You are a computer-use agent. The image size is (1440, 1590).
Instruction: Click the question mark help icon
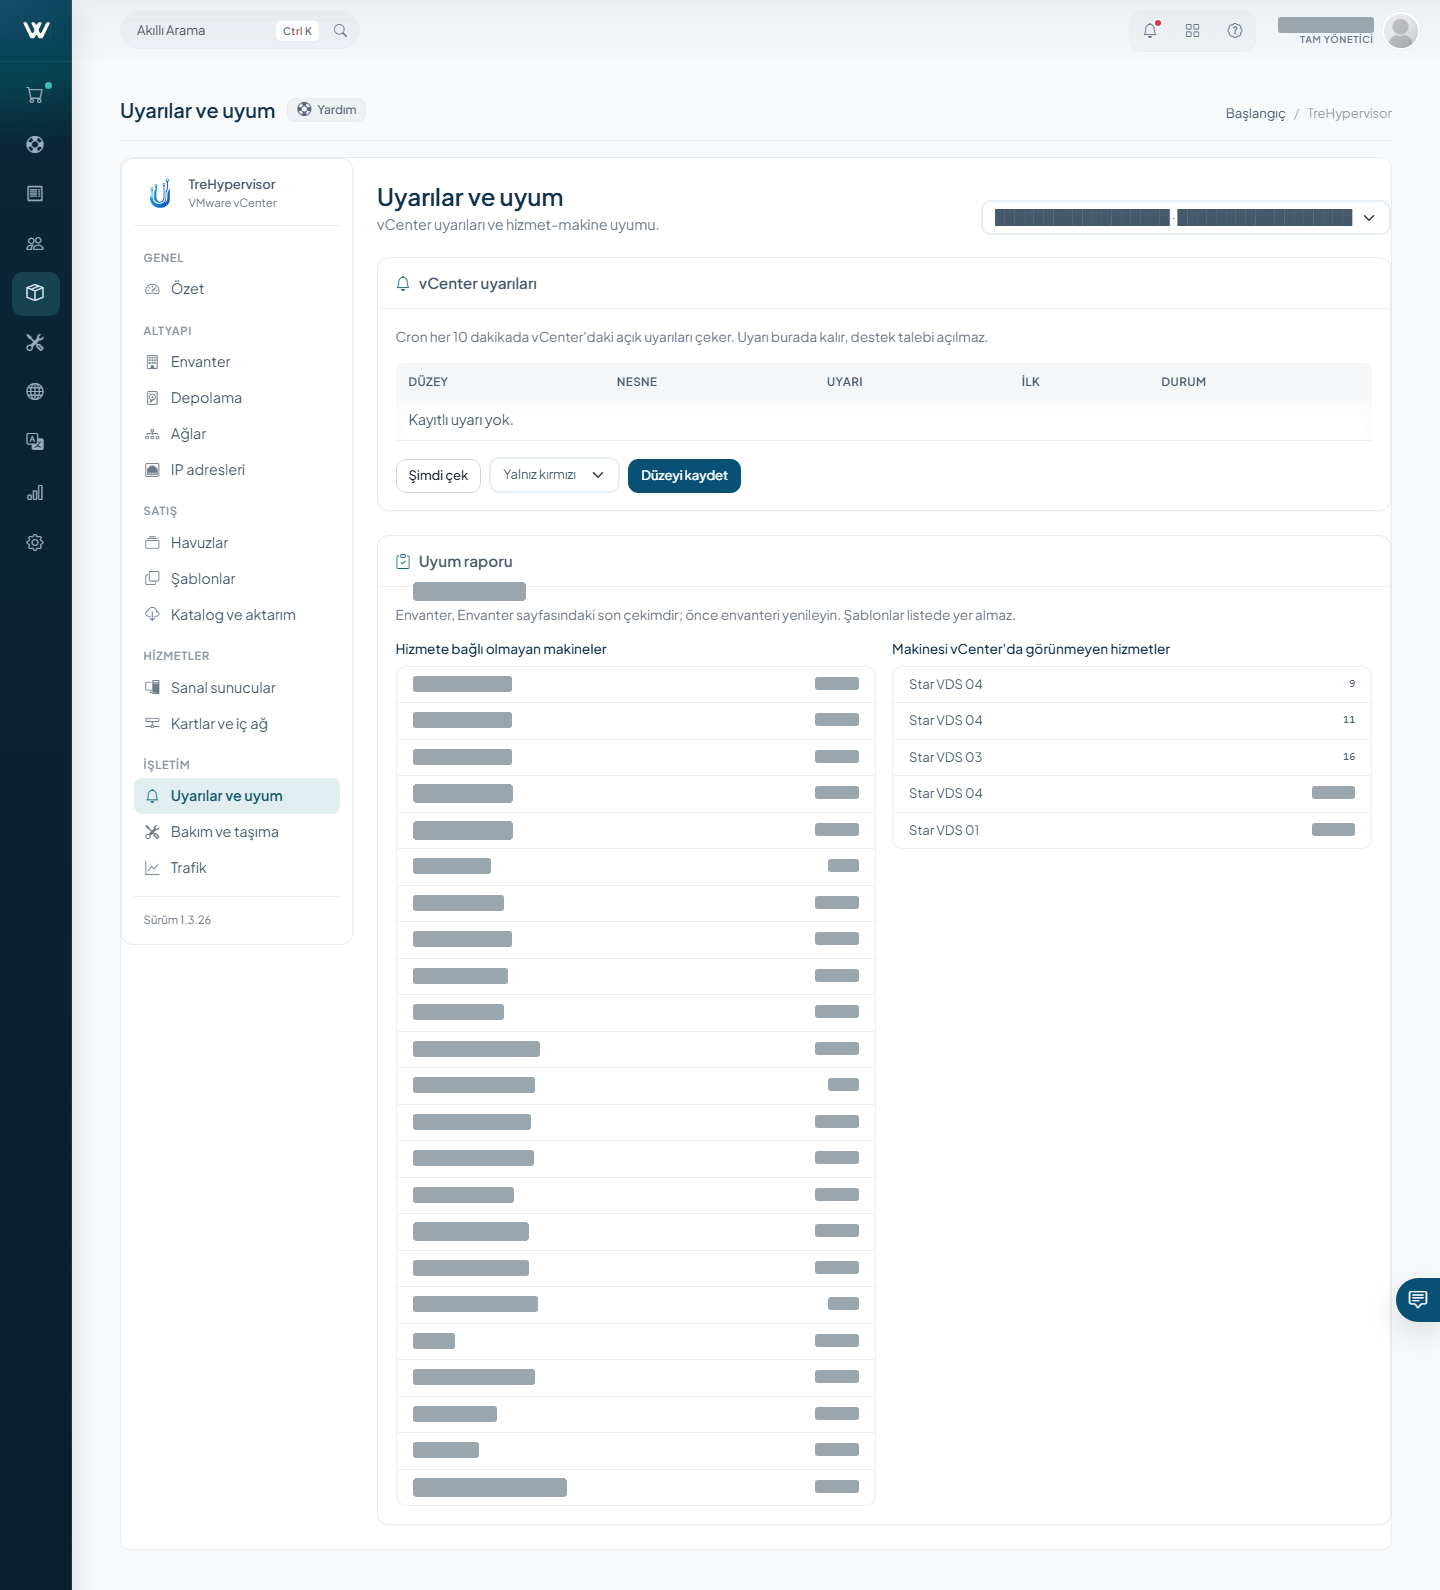click(x=1235, y=31)
